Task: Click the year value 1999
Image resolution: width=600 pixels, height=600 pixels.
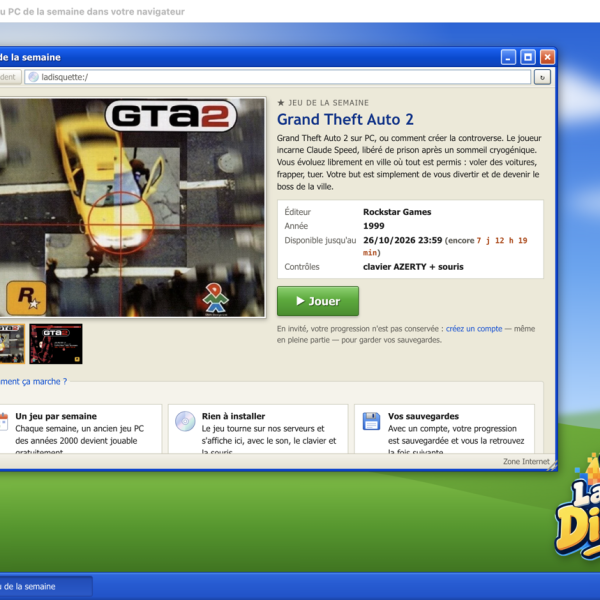Action: point(373,226)
